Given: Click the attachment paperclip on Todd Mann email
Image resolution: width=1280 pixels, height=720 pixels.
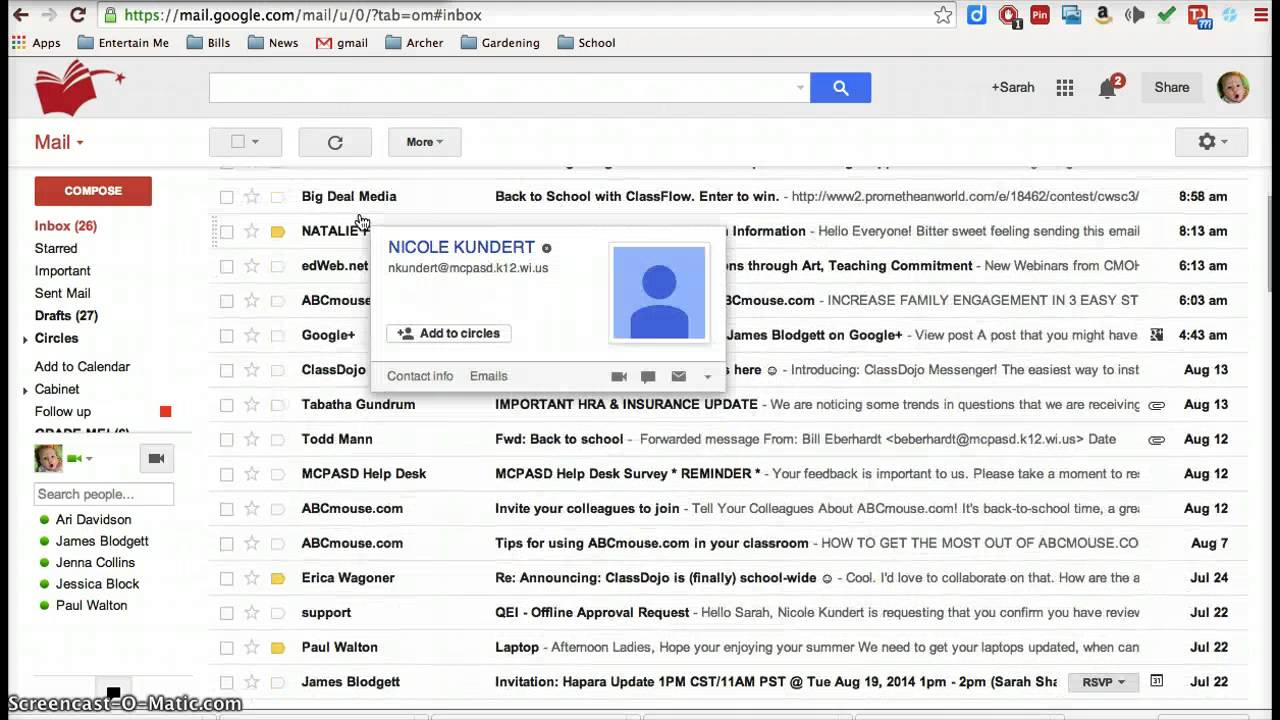Looking at the screenshot, I should coord(1156,439).
